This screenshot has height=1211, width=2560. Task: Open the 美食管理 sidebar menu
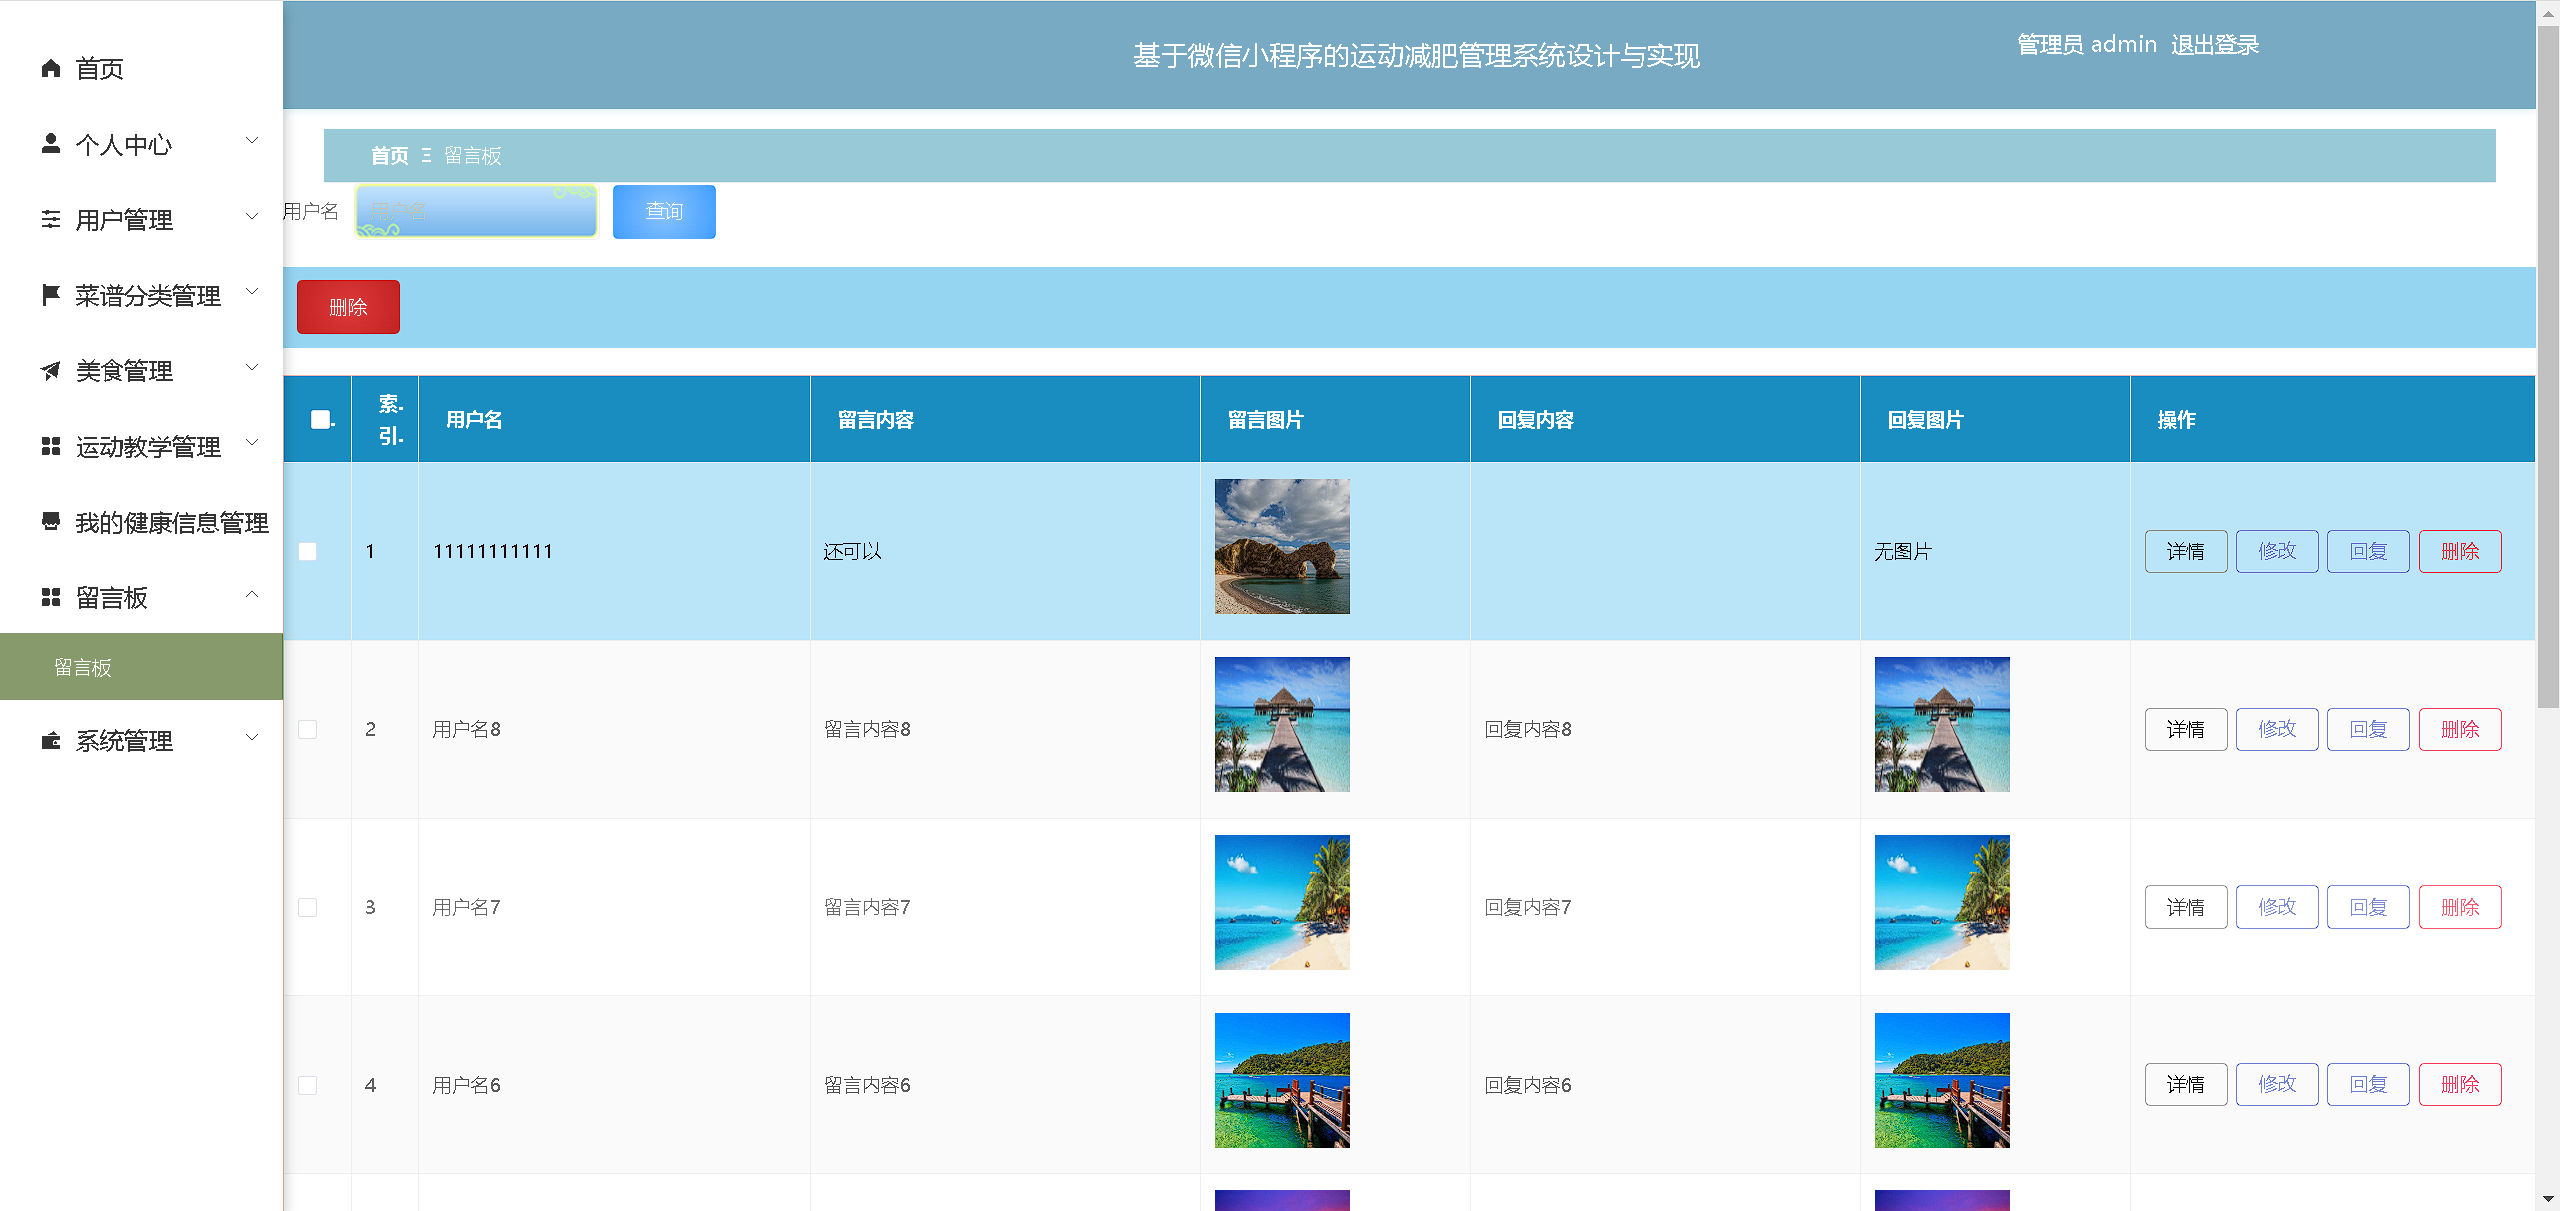141,371
